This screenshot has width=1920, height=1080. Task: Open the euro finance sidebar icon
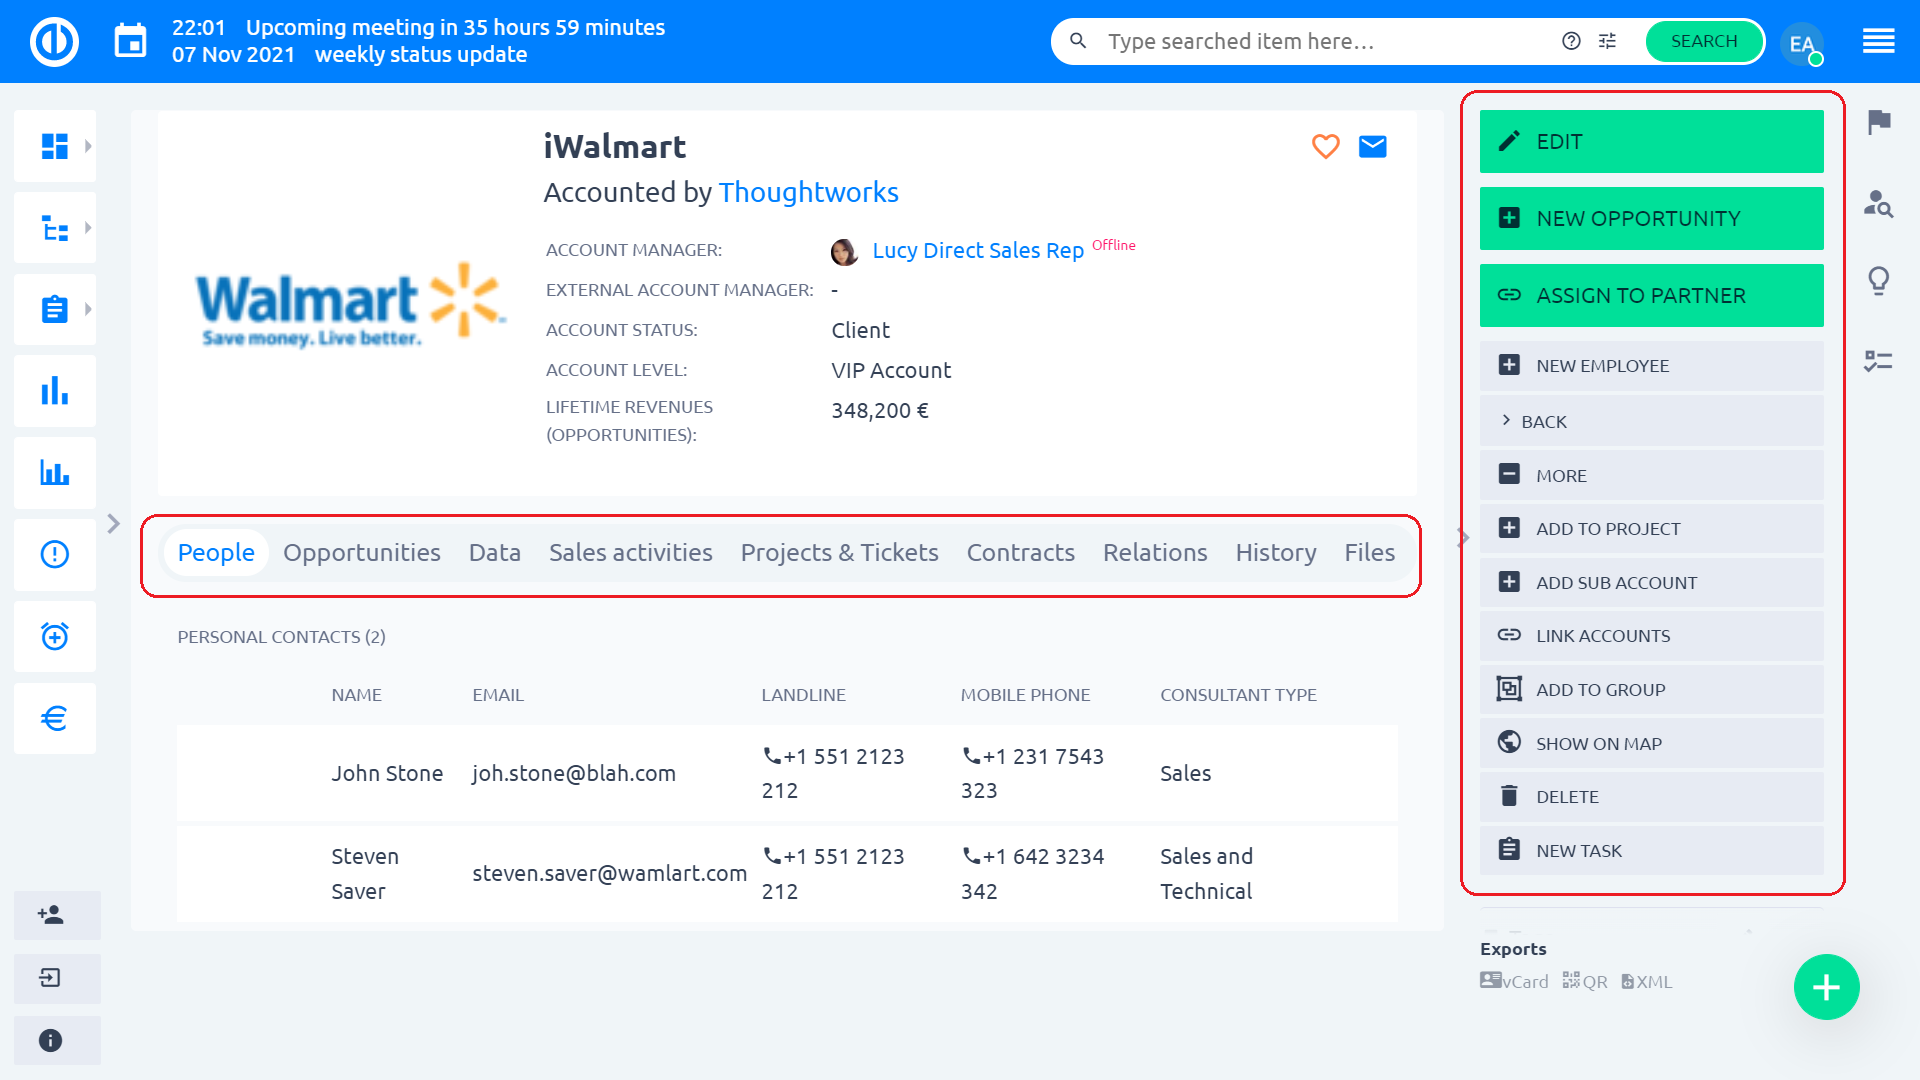tap(55, 718)
